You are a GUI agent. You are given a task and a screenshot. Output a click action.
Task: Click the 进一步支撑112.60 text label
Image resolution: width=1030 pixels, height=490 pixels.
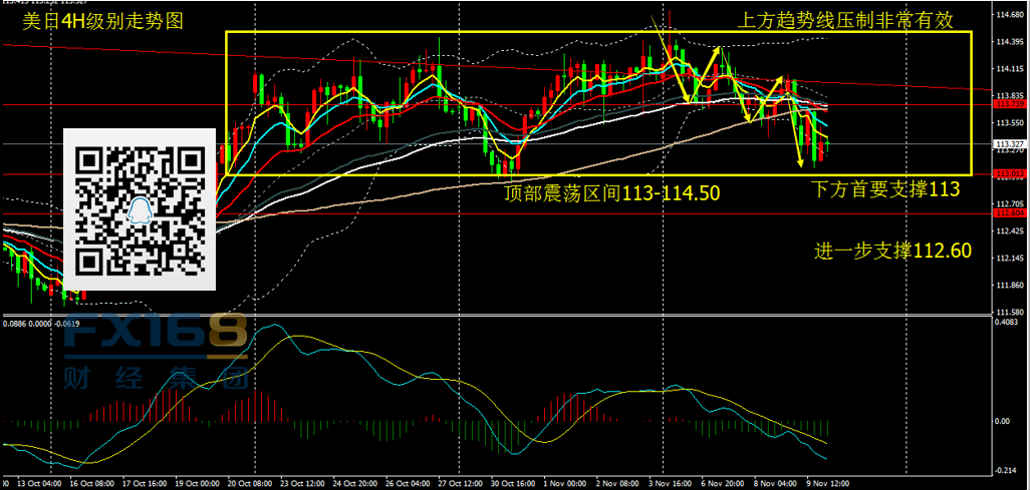tap(891, 251)
